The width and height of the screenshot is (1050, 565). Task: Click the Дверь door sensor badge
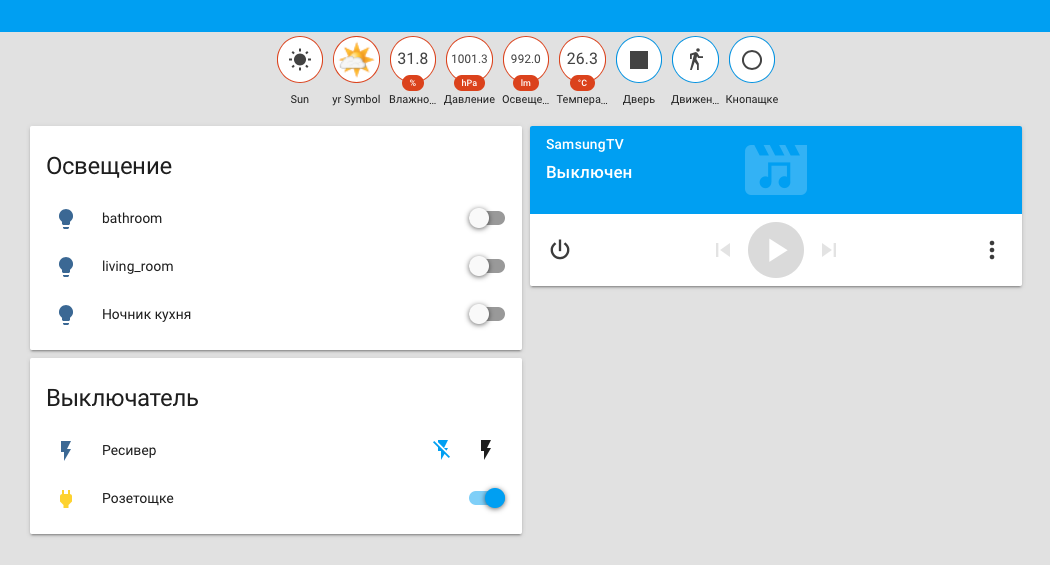click(639, 60)
